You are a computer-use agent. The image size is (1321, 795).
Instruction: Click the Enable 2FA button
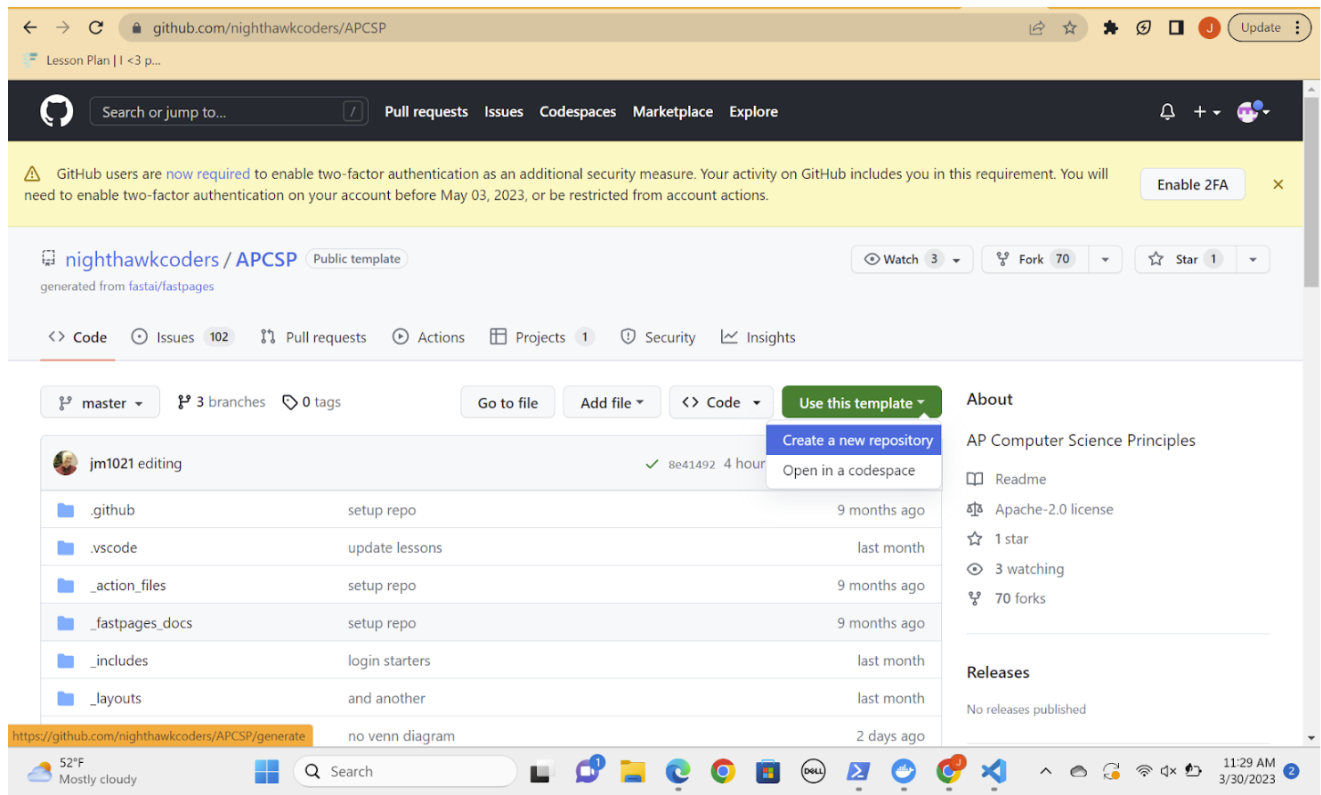tap(1192, 184)
